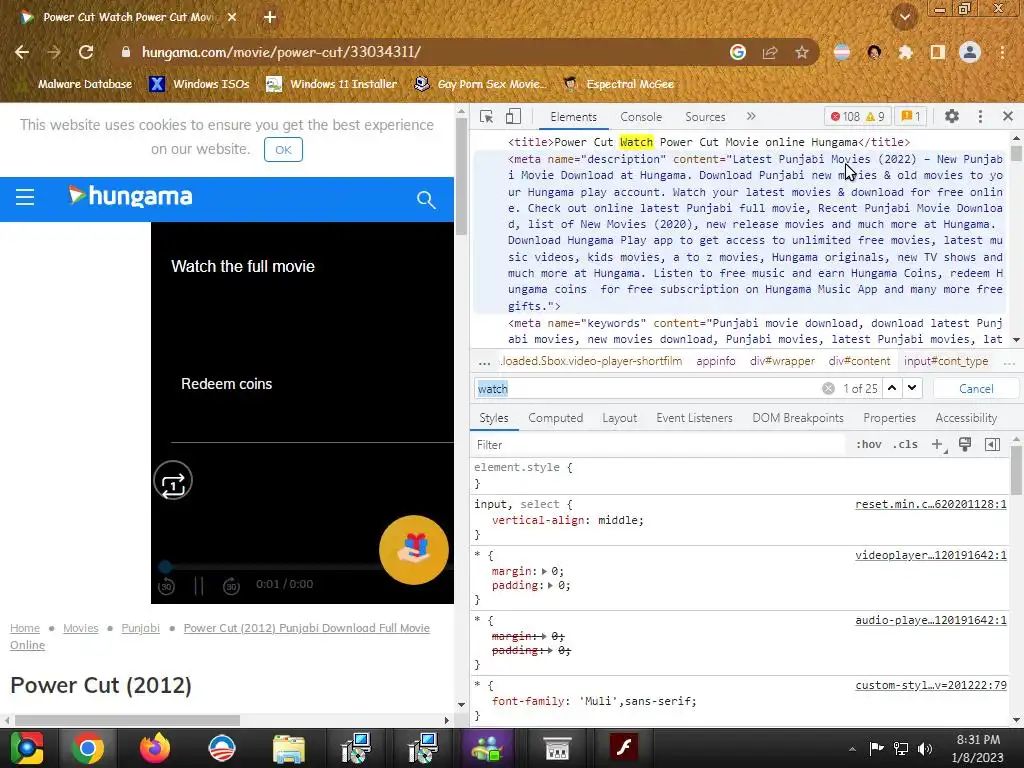This screenshot has width=1024, height=768.
Task: Show more DevTools tabs chevron
Action: (x=751, y=116)
